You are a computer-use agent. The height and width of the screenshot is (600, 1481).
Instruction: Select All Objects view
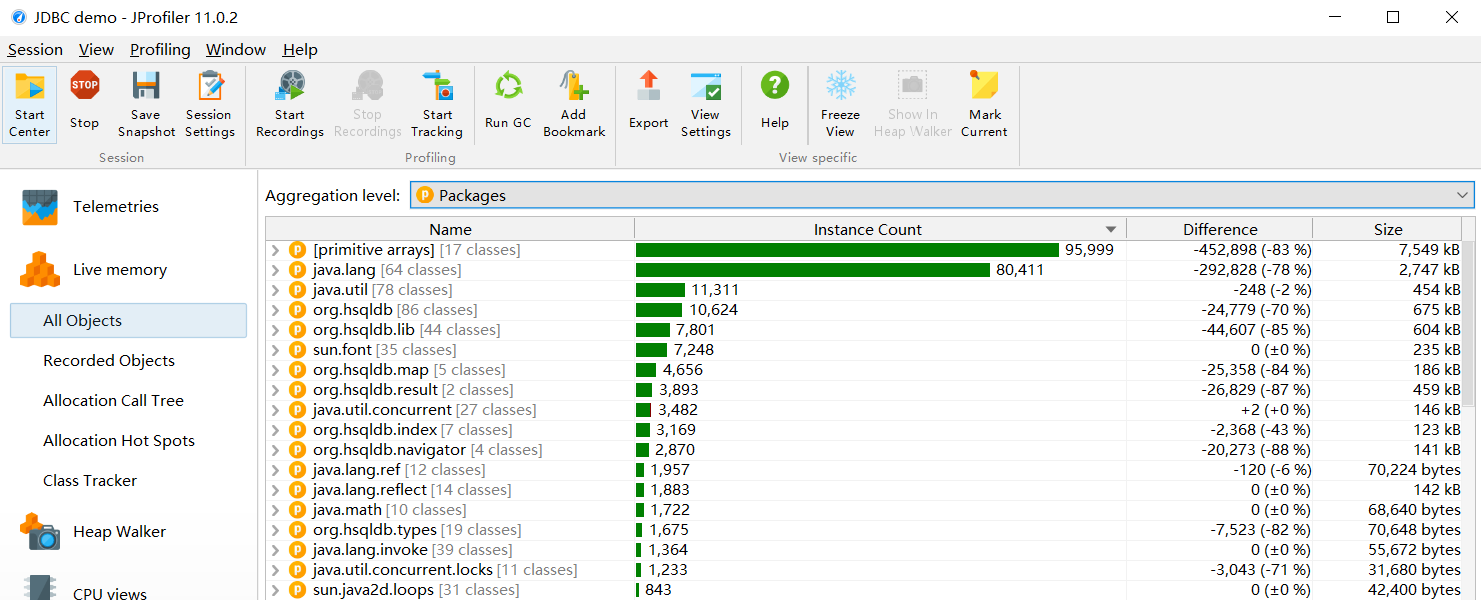click(128, 321)
